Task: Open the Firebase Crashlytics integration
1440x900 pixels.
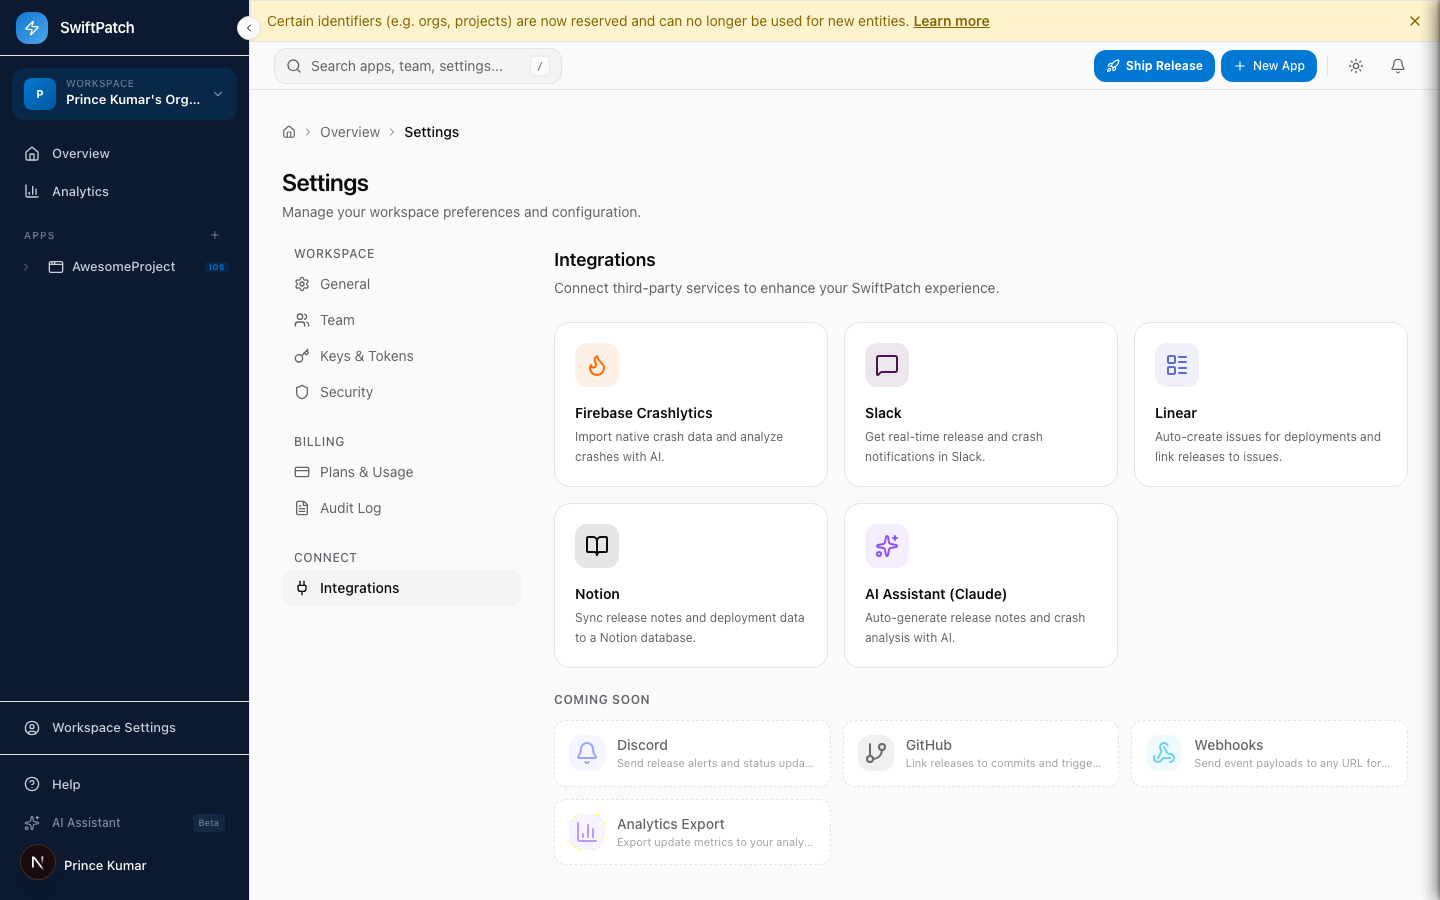Action: click(690, 404)
